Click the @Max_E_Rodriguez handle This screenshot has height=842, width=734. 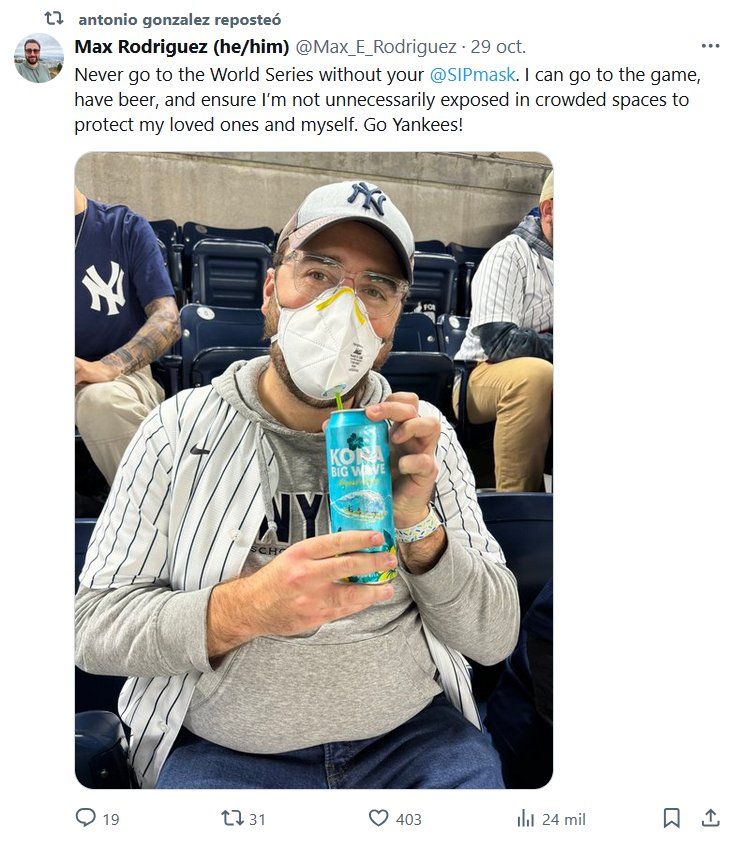[376, 47]
